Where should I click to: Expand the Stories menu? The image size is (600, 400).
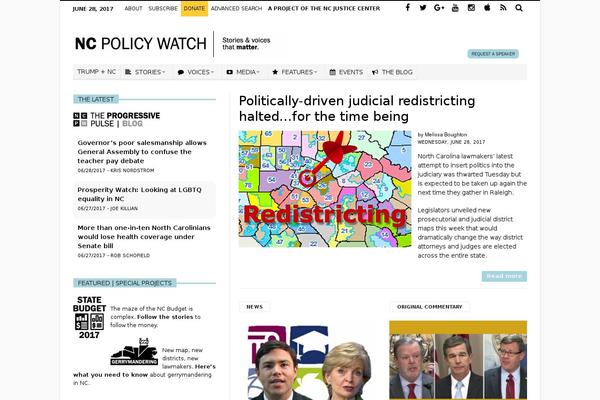(145, 72)
